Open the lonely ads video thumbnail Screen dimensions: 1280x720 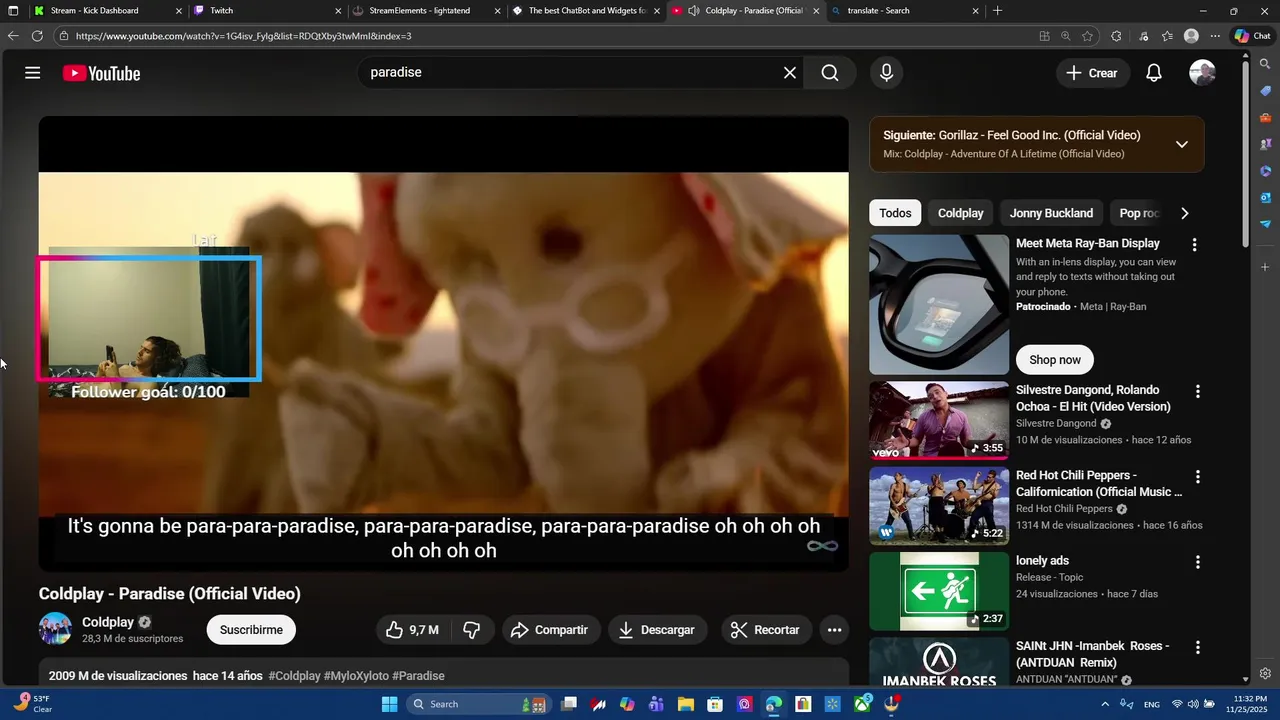939,591
